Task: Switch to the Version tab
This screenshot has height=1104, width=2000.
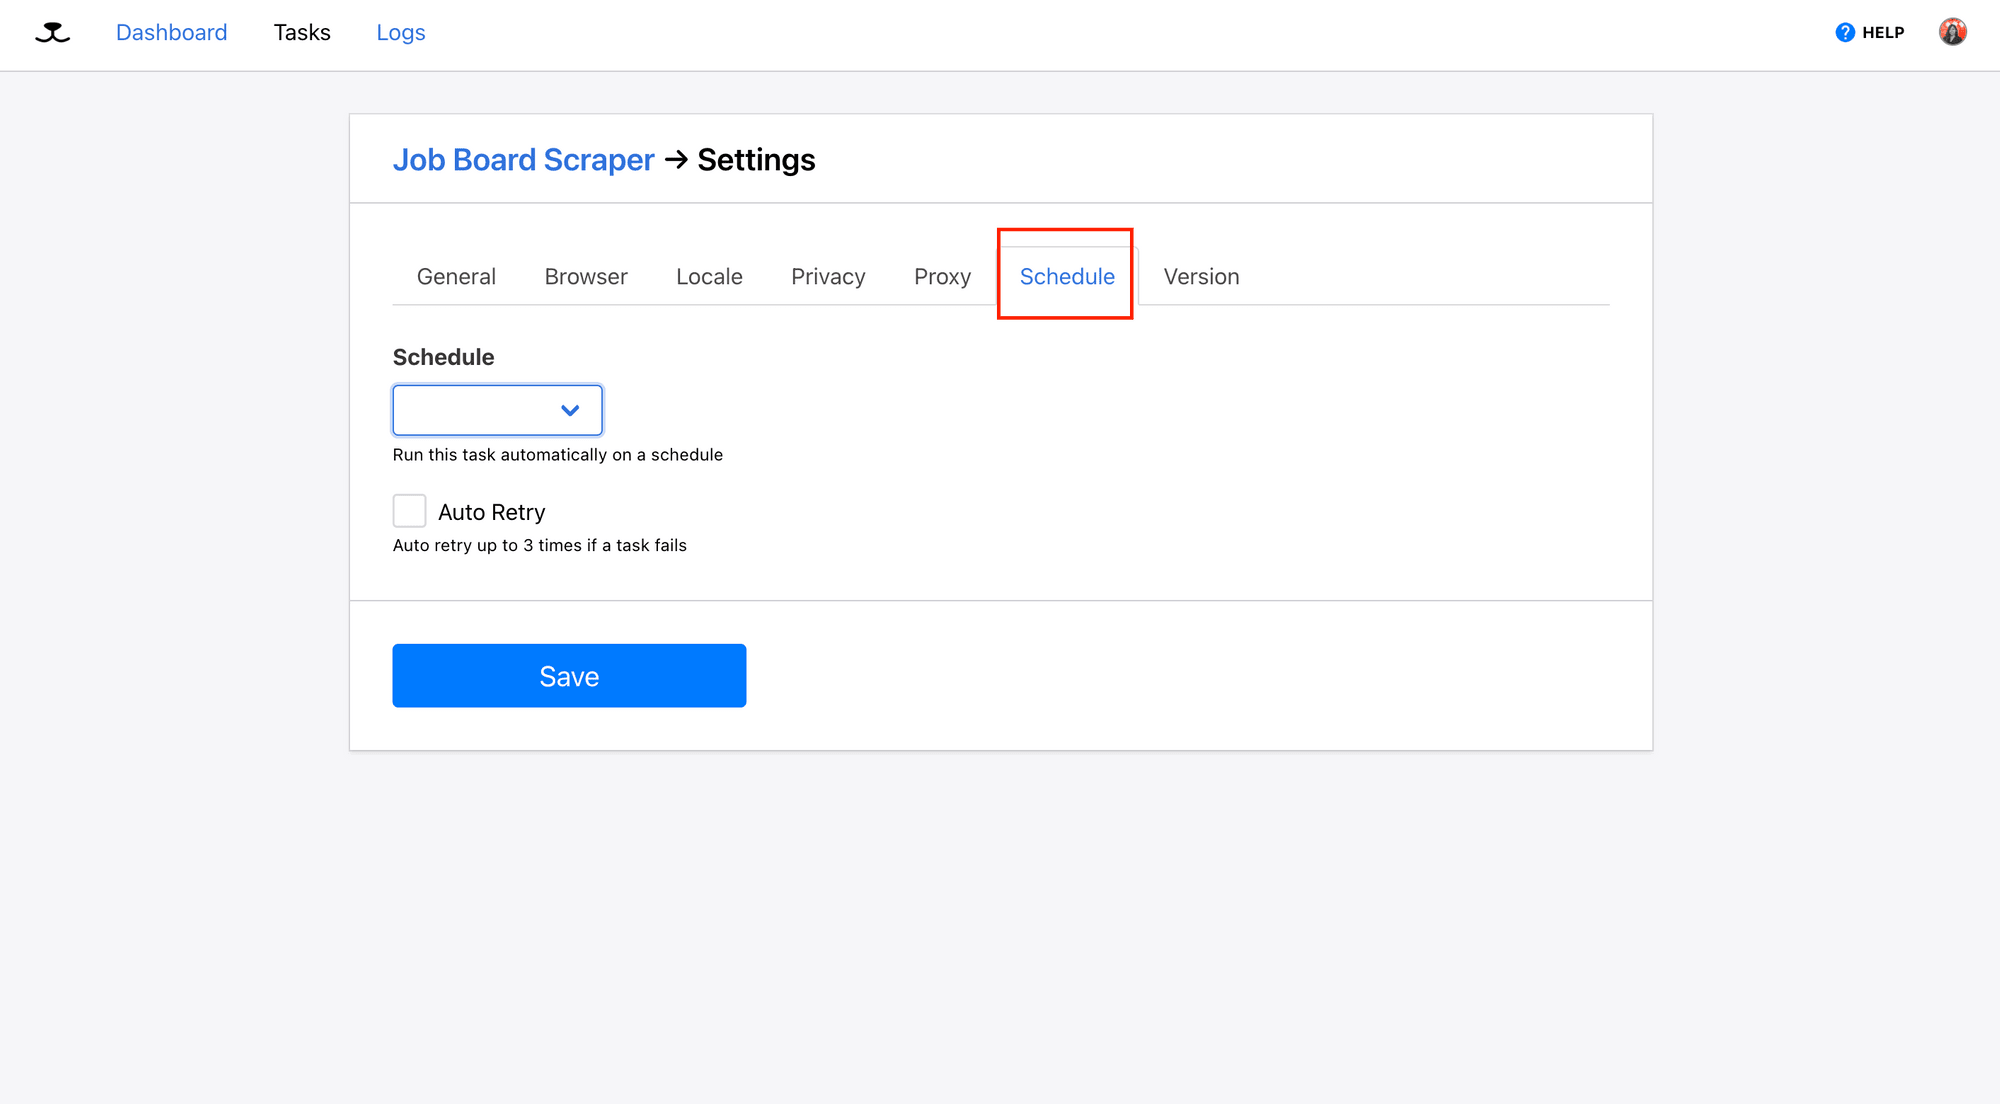Action: coord(1201,277)
